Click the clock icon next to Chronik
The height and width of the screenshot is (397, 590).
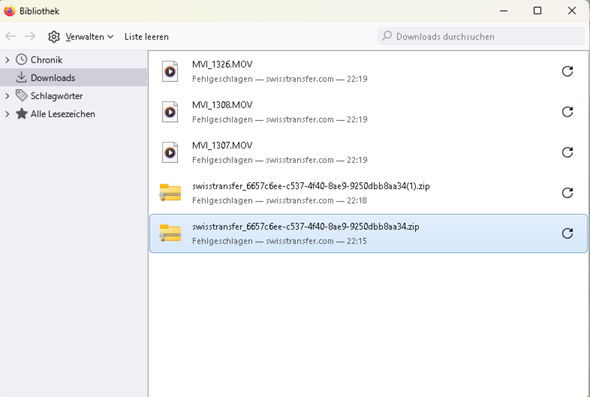[x=21, y=59]
